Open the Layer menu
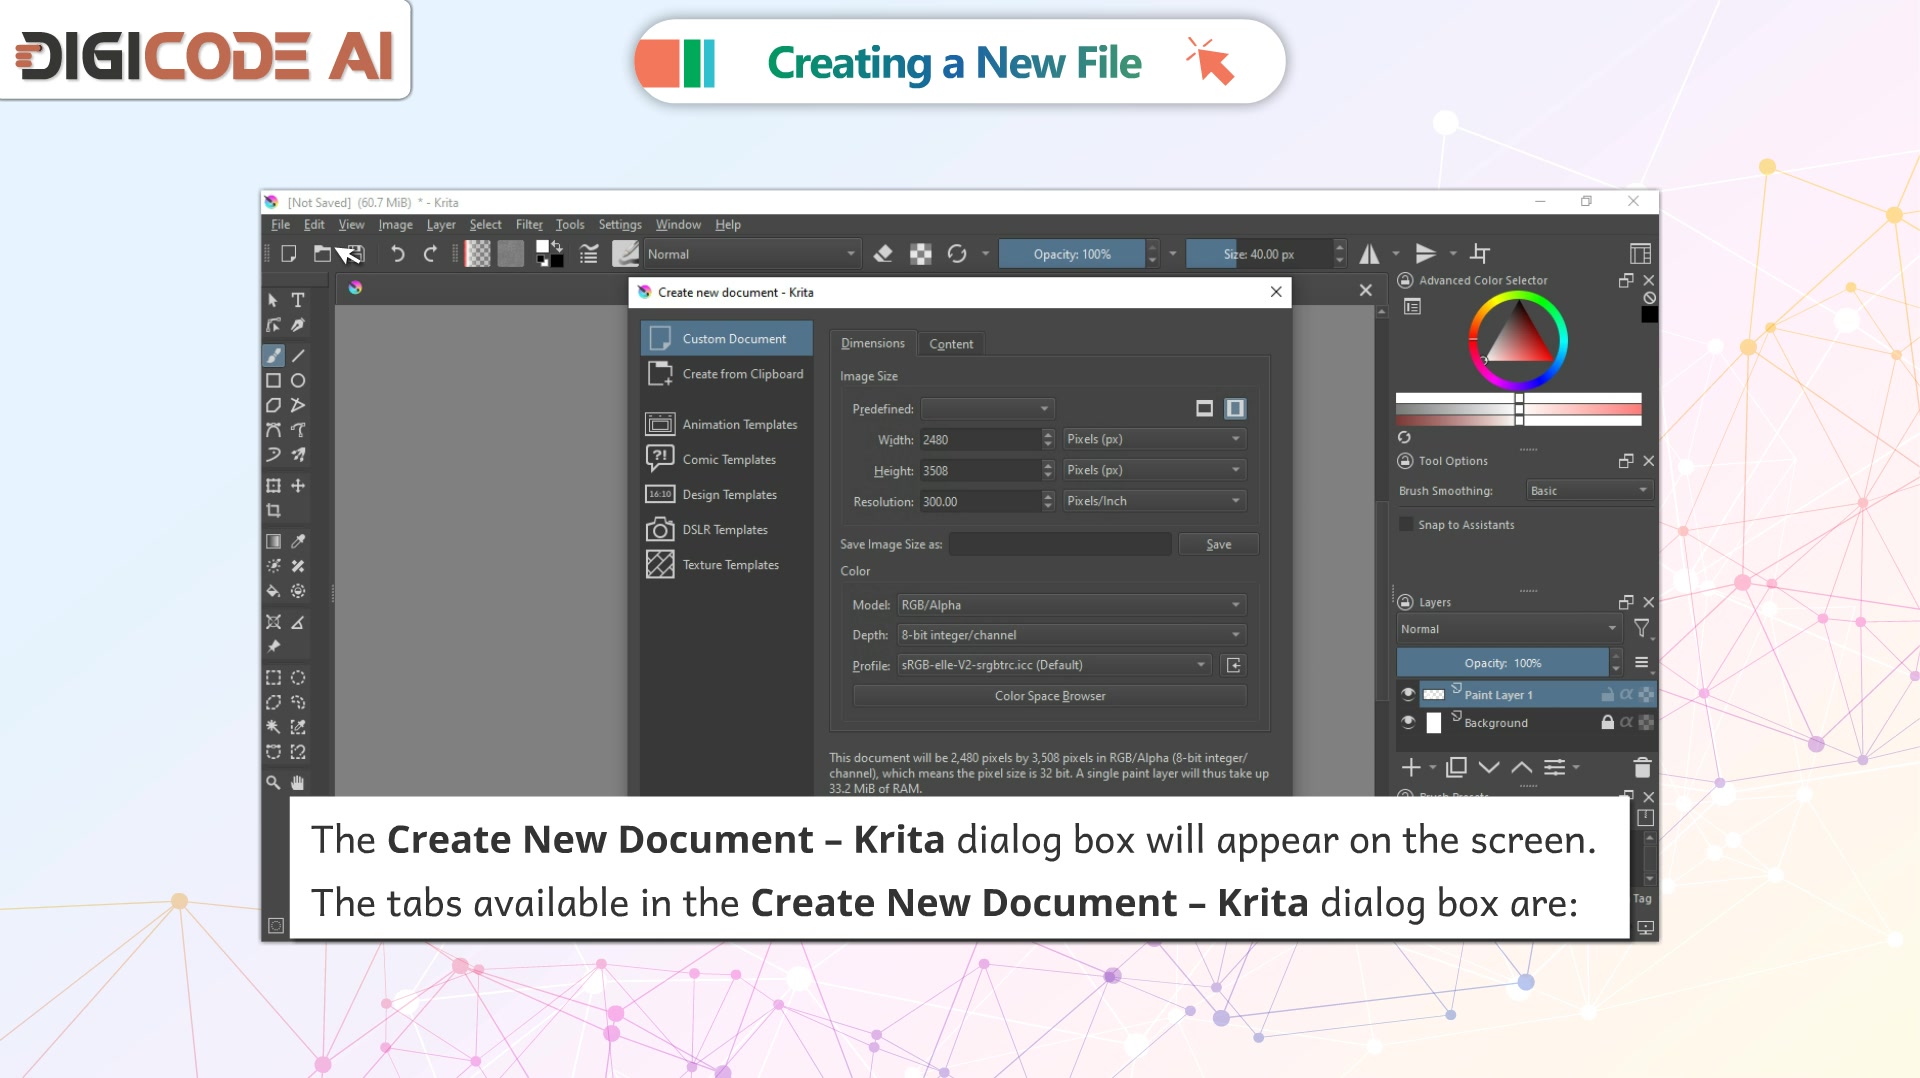1920x1078 pixels. pos(441,225)
